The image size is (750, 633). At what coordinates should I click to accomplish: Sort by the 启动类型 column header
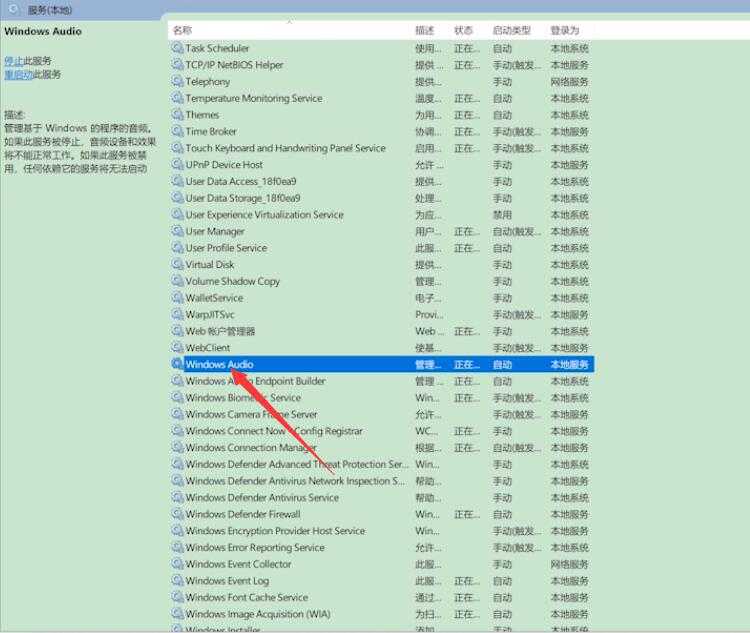point(511,30)
